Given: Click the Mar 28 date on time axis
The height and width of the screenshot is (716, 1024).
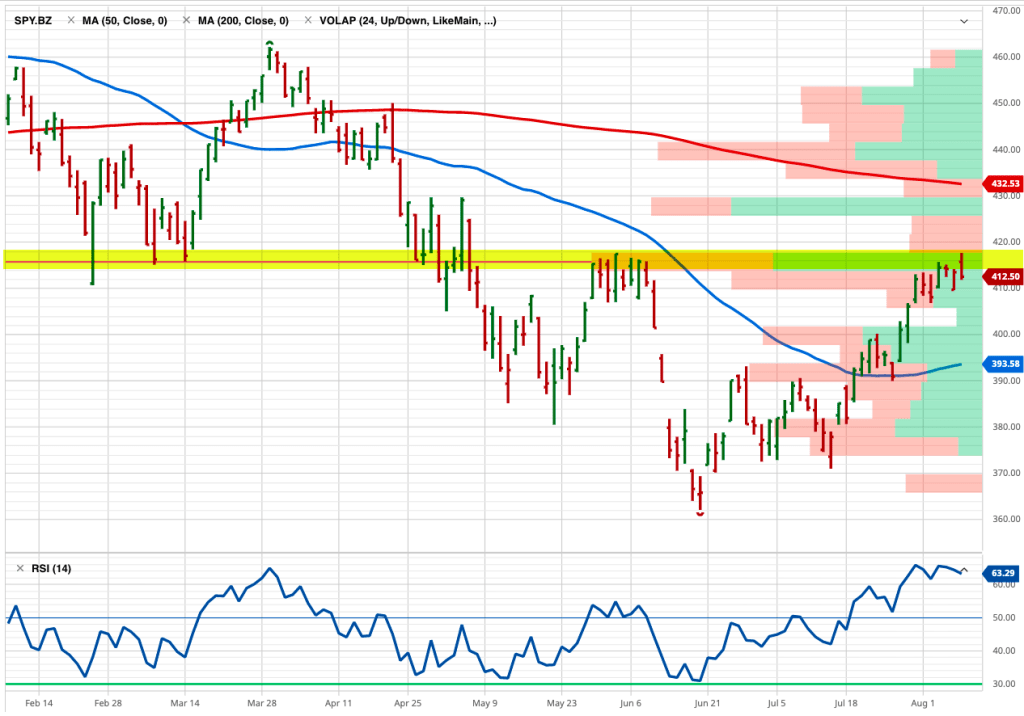Looking at the screenshot, I should click(x=262, y=703).
